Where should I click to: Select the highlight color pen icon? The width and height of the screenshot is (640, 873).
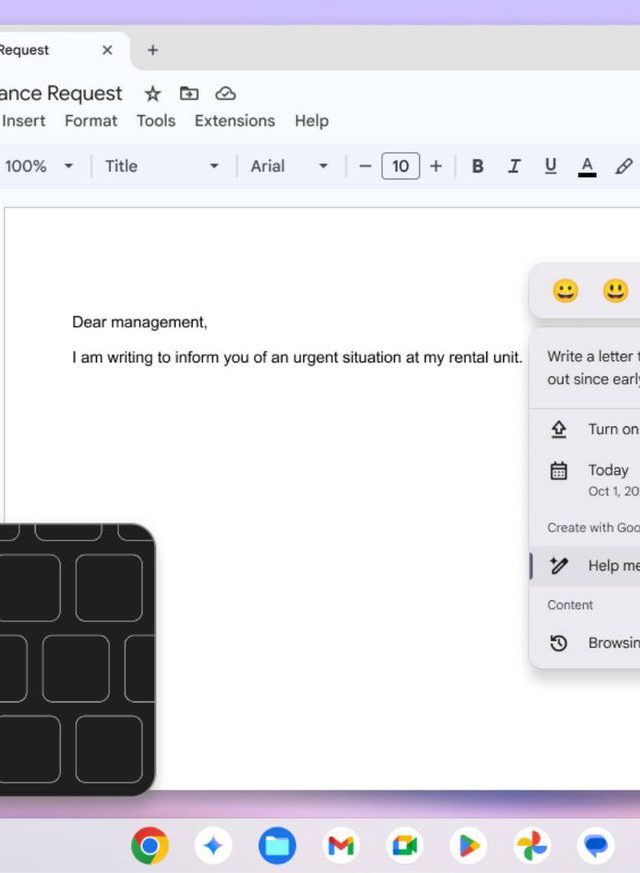coord(624,166)
